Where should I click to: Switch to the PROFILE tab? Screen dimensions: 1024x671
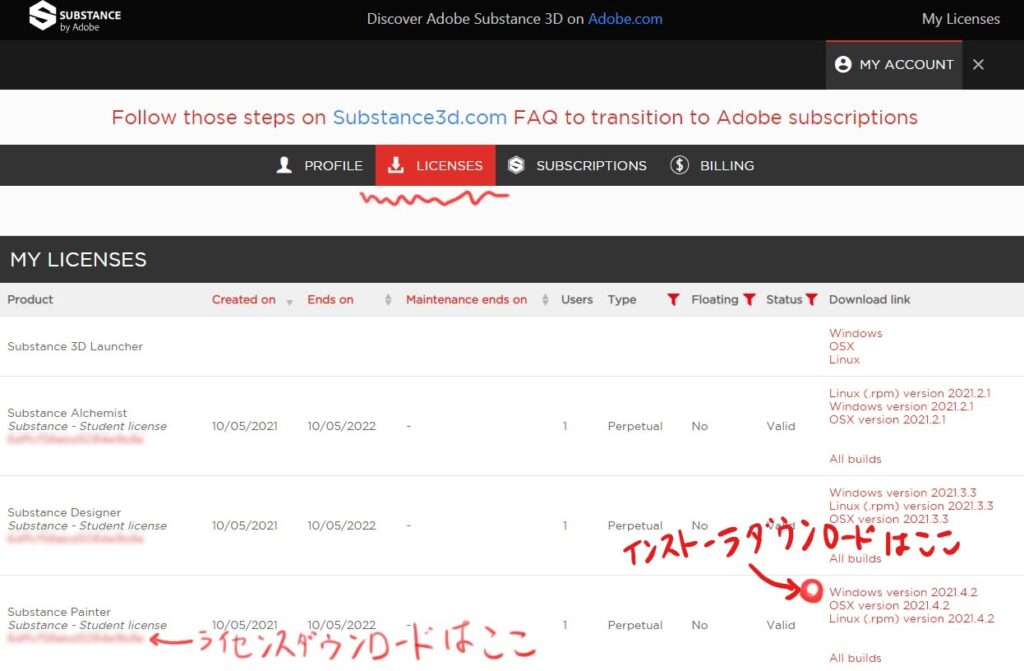point(332,166)
